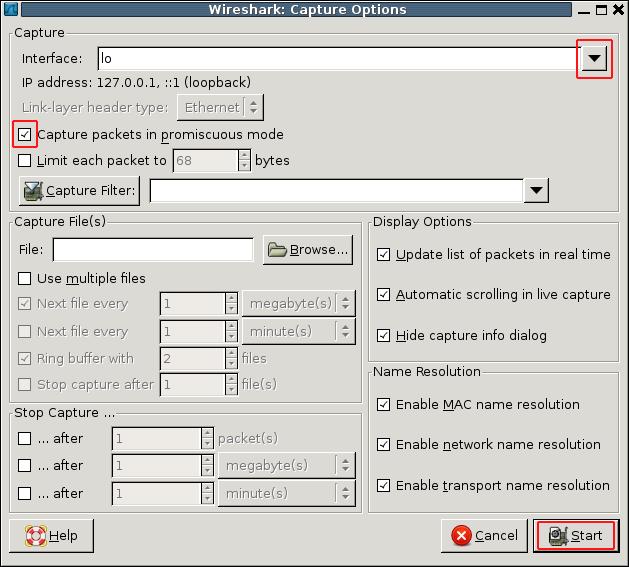This screenshot has width=629, height=567.
Task: Click Start to begin the capture
Action: pos(576,536)
